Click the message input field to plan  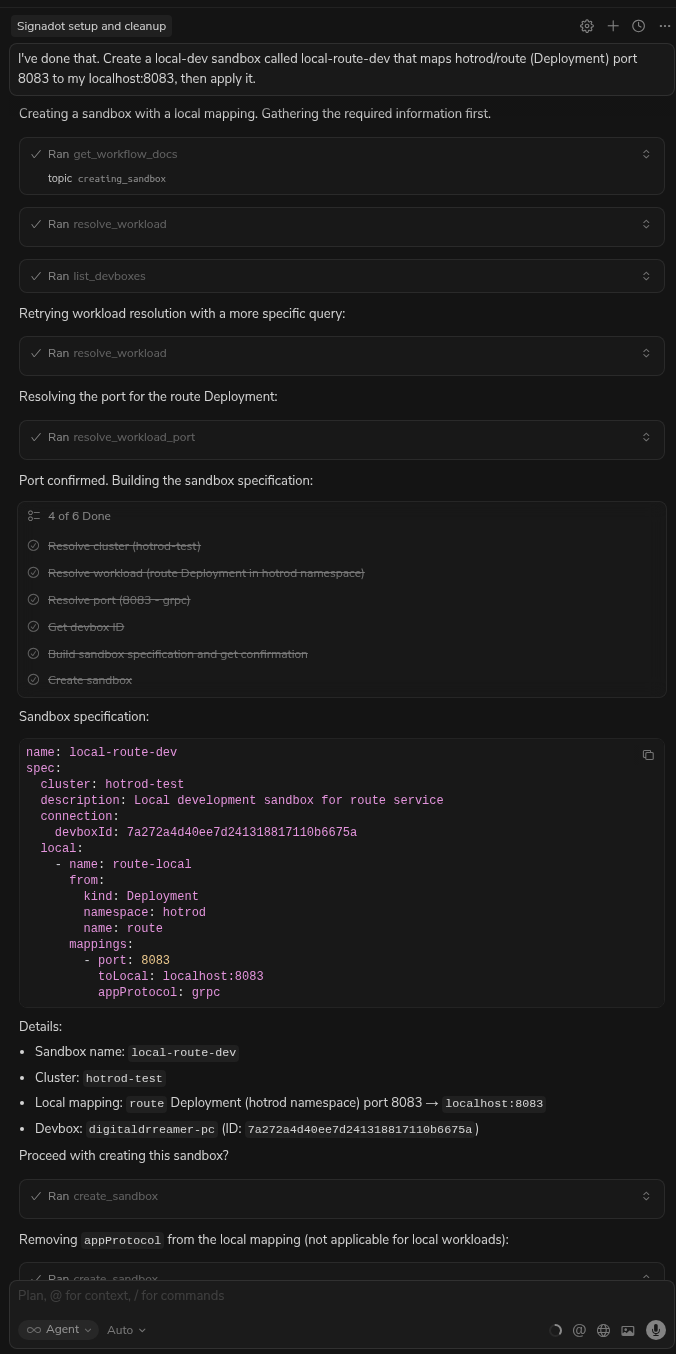300,1295
